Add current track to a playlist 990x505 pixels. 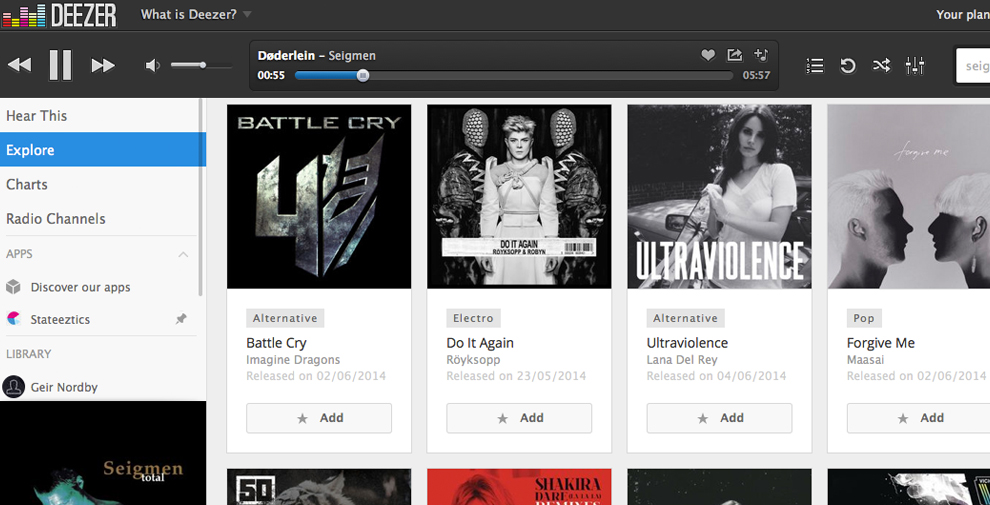761,55
